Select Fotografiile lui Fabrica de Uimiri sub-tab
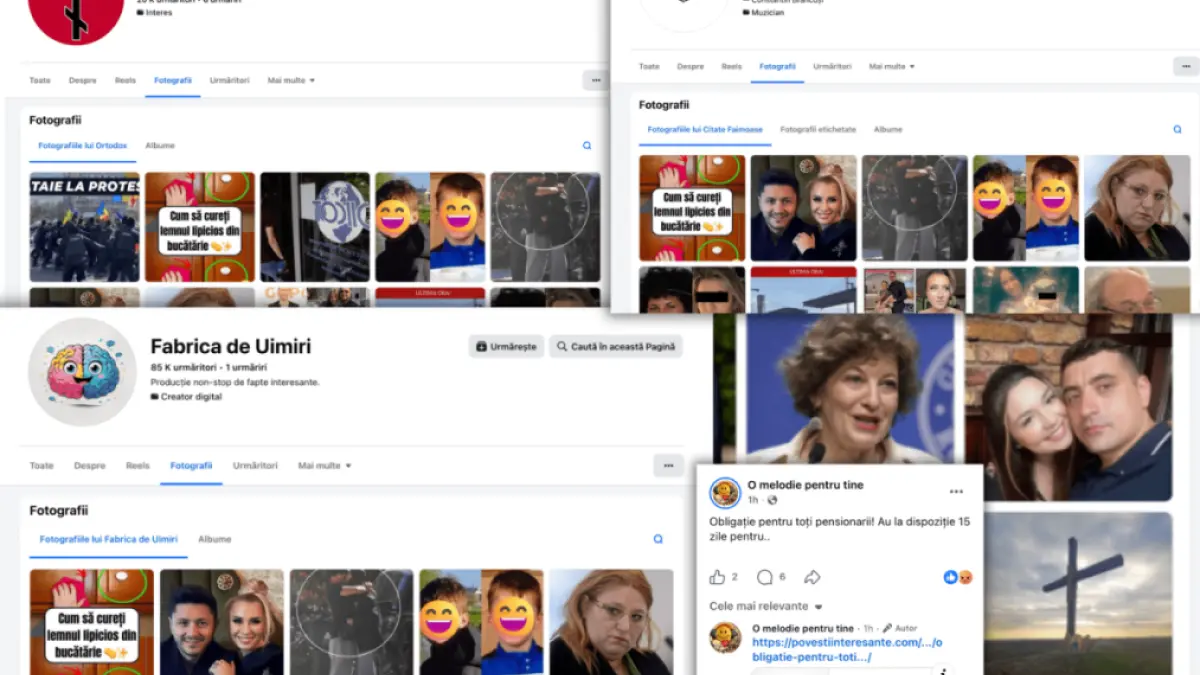The image size is (1200, 675). 109,539
